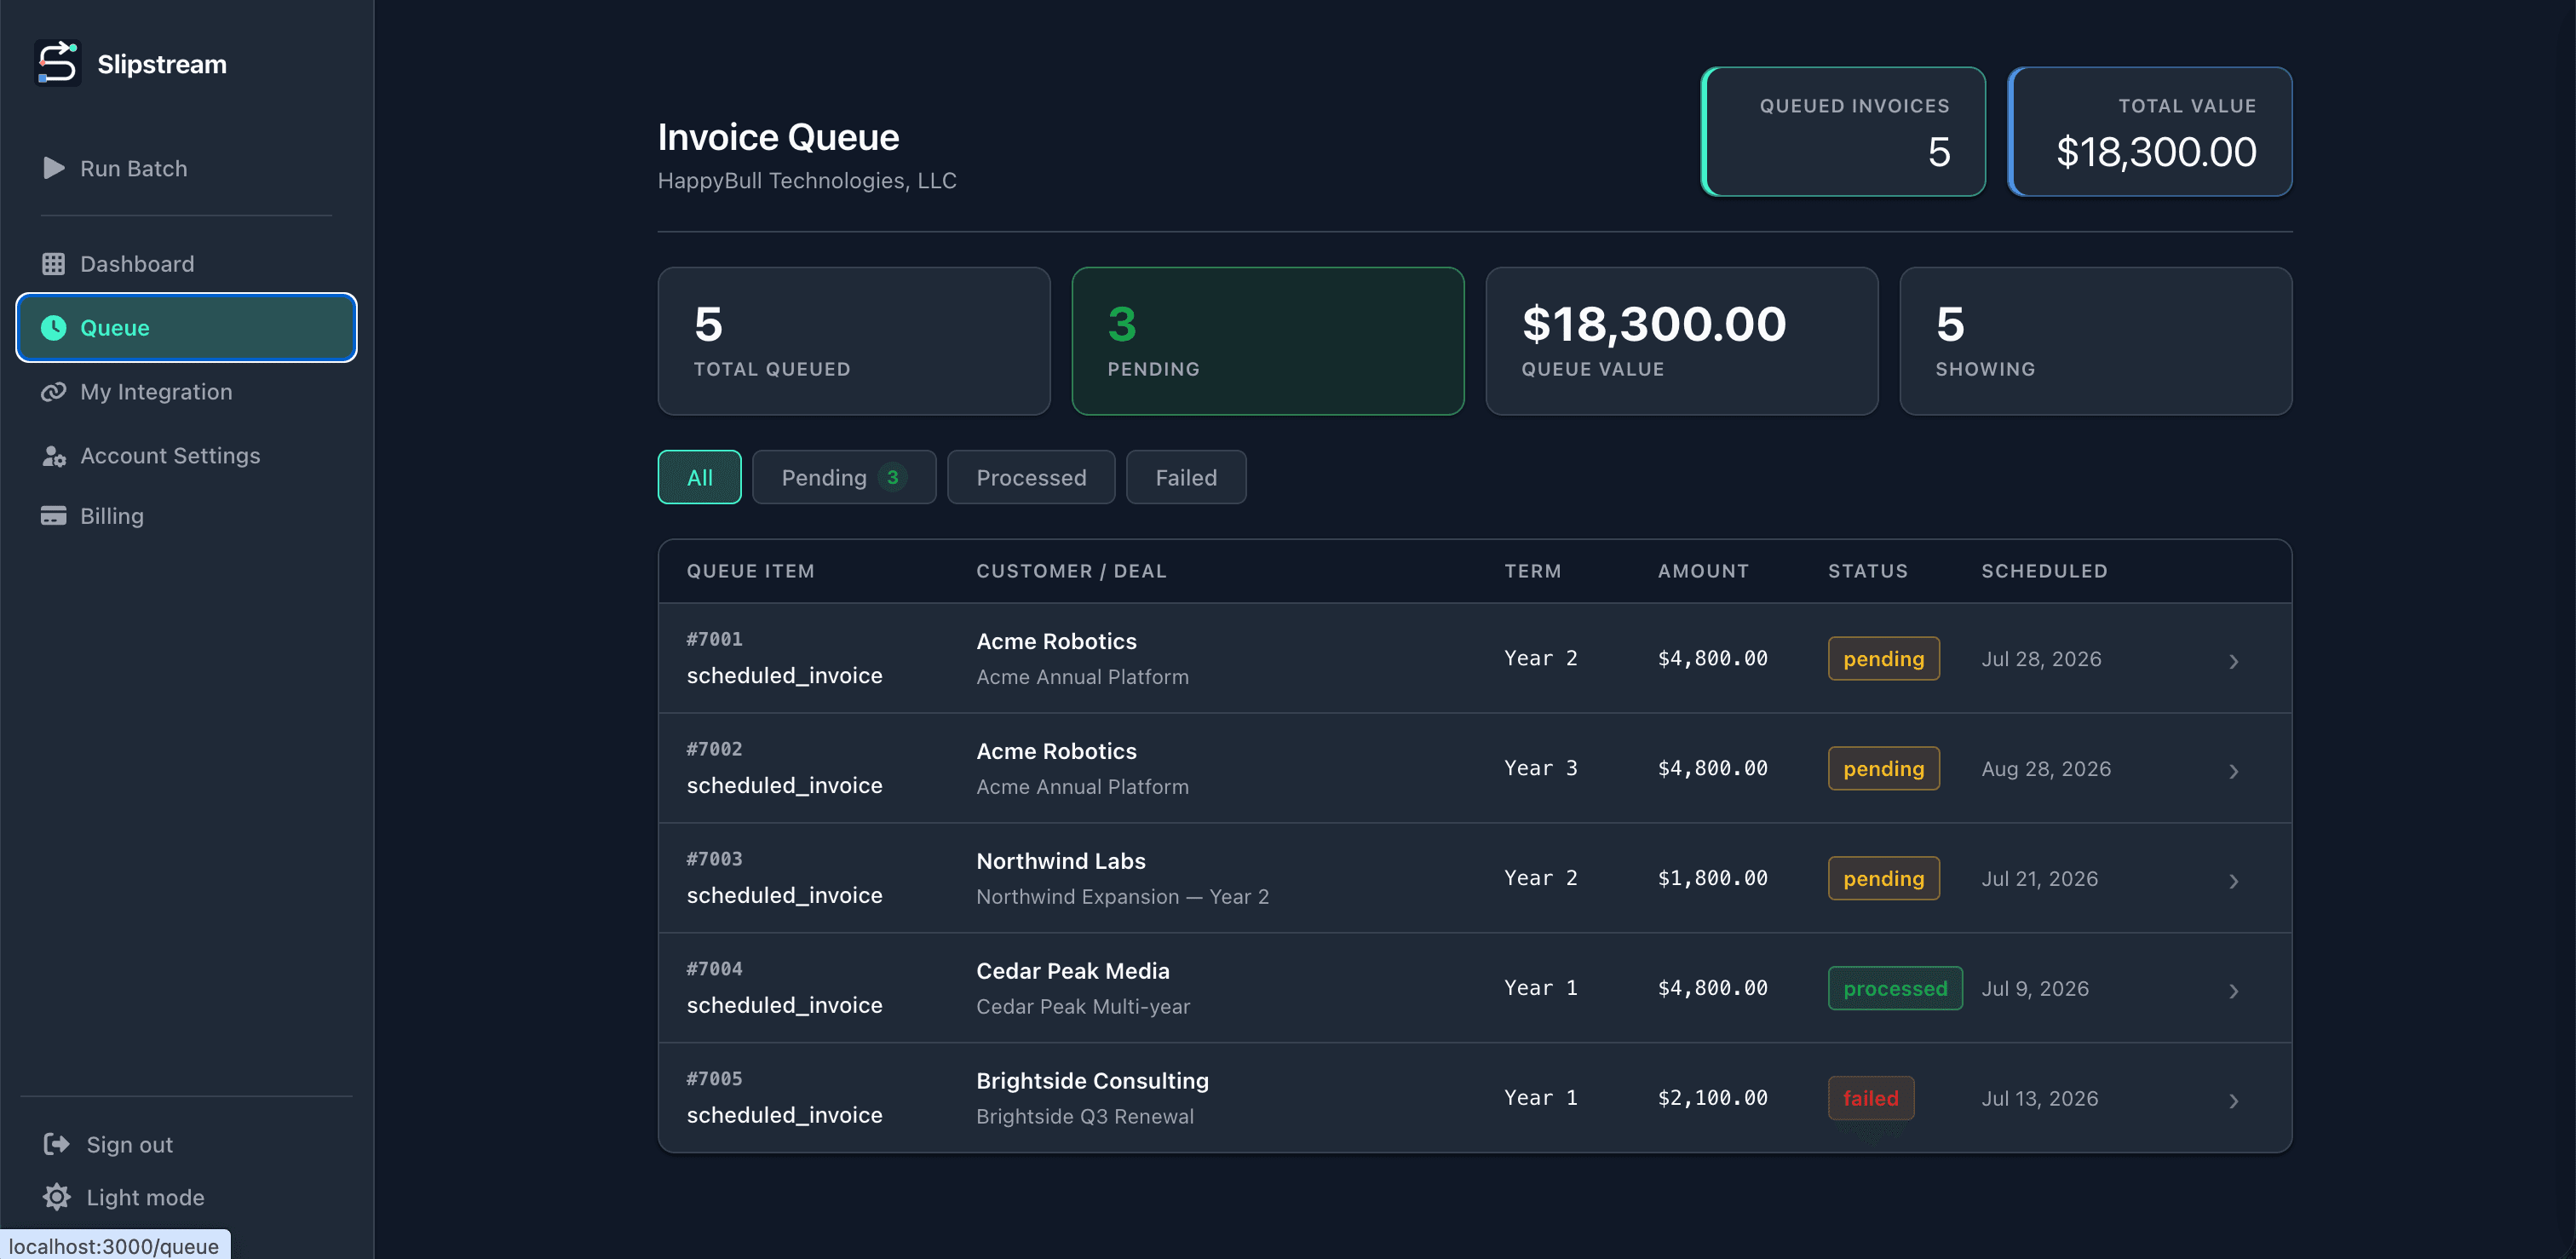2576x1259 pixels.
Task: Open row #7001 using its chevron
Action: click(2233, 660)
